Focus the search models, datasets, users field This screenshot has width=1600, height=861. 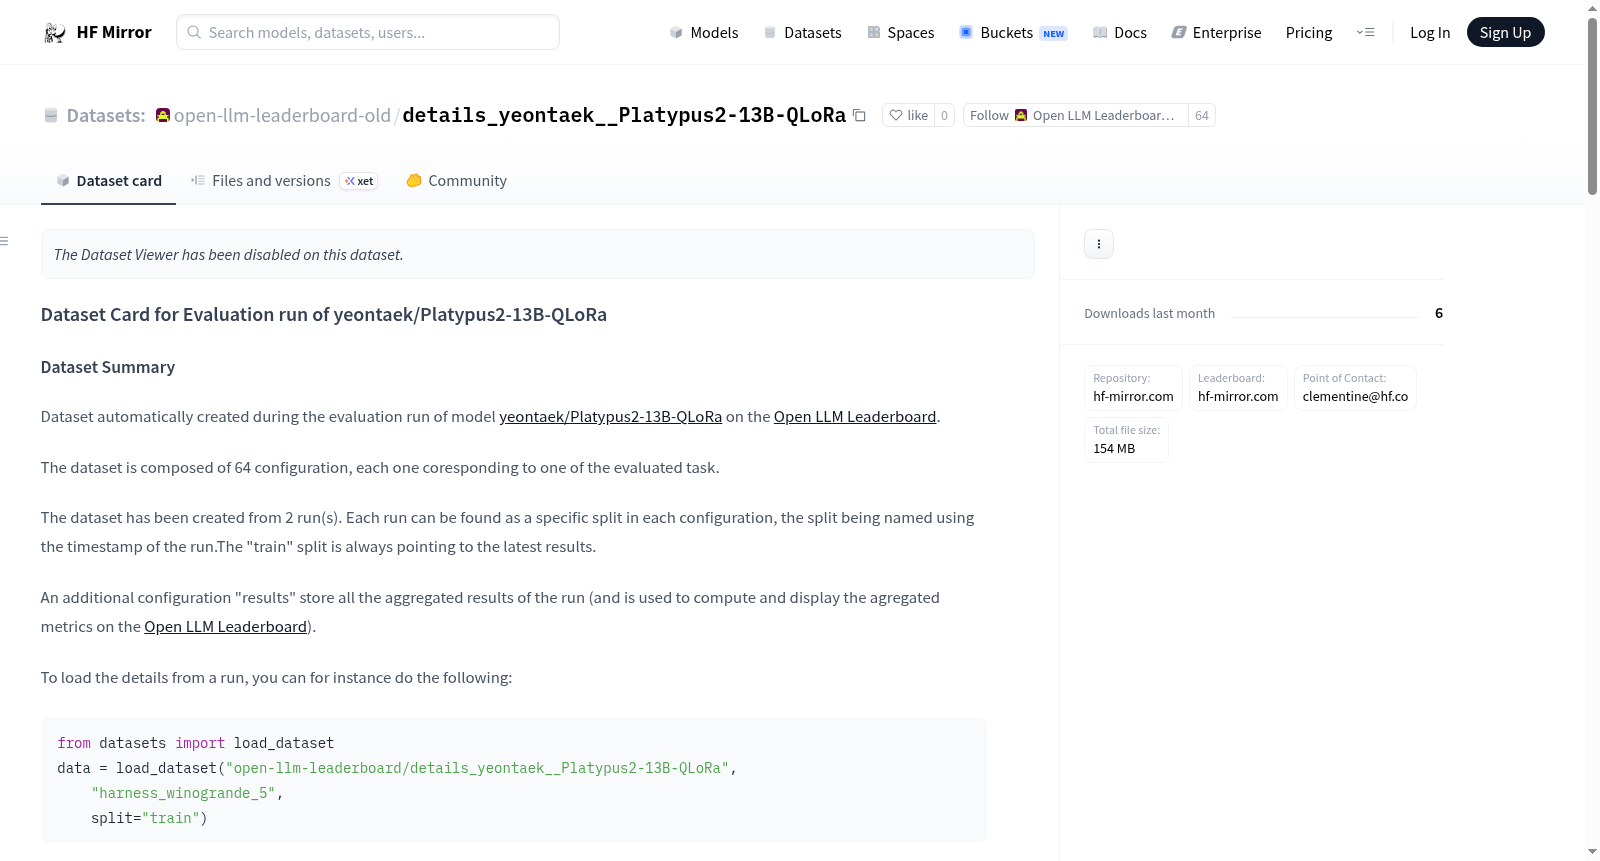click(368, 32)
